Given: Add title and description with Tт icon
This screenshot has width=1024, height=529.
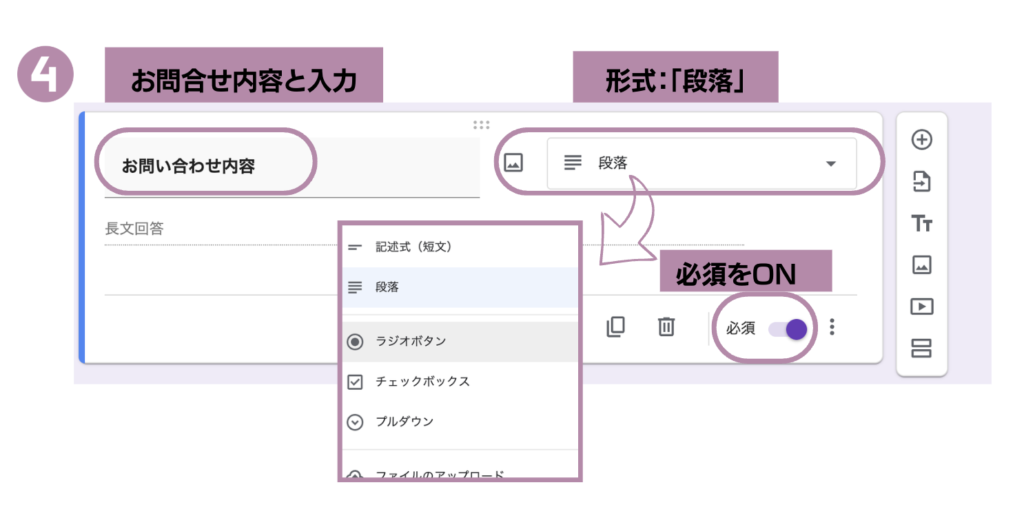Looking at the screenshot, I should tap(921, 224).
